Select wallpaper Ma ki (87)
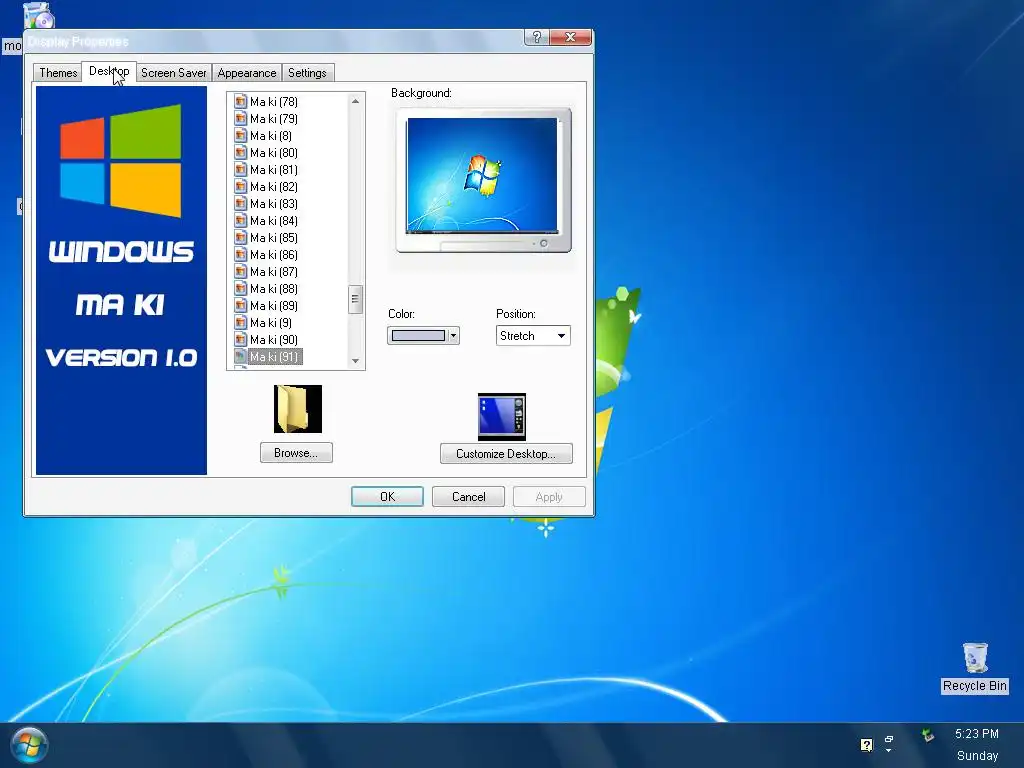This screenshot has height=768, width=1024. click(274, 272)
